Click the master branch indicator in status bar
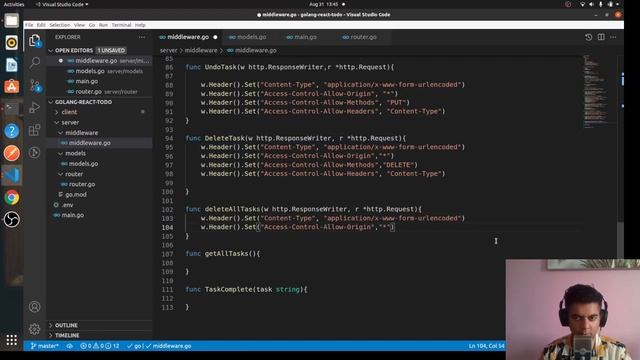This screenshot has height=360, width=640. click(44, 346)
